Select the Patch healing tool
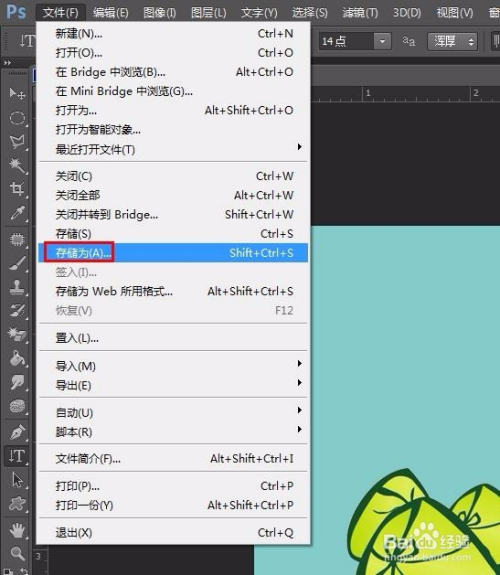Viewport: 500px width, 575px height. pos(17,239)
